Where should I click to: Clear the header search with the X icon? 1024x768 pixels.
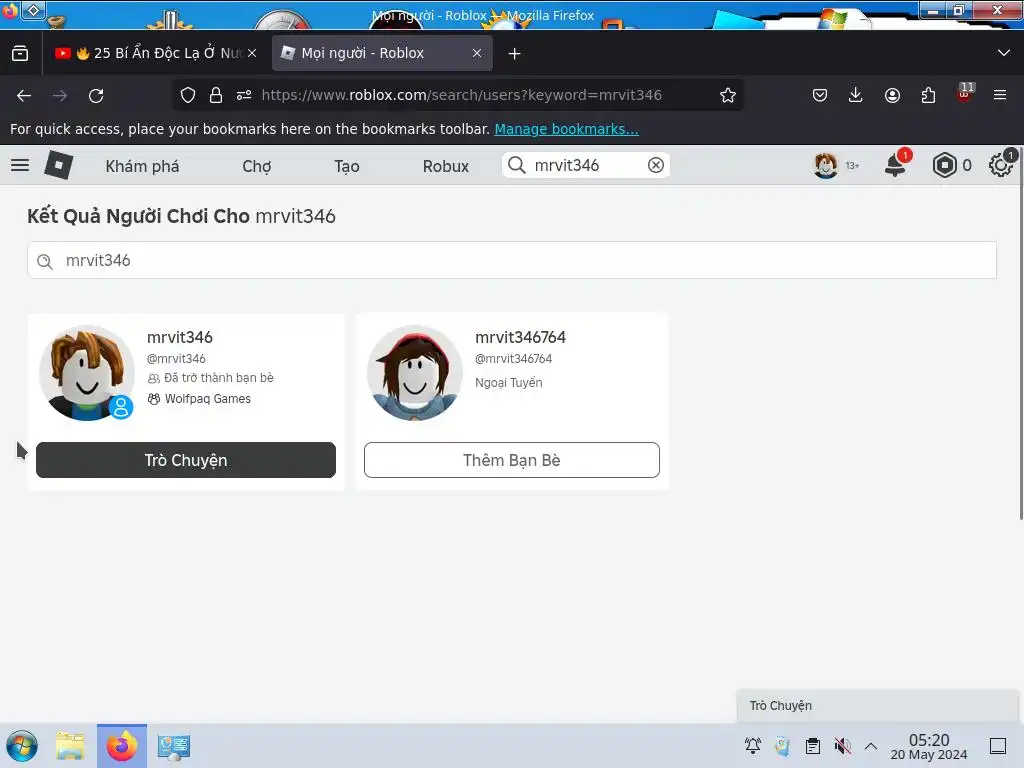[x=656, y=165]
